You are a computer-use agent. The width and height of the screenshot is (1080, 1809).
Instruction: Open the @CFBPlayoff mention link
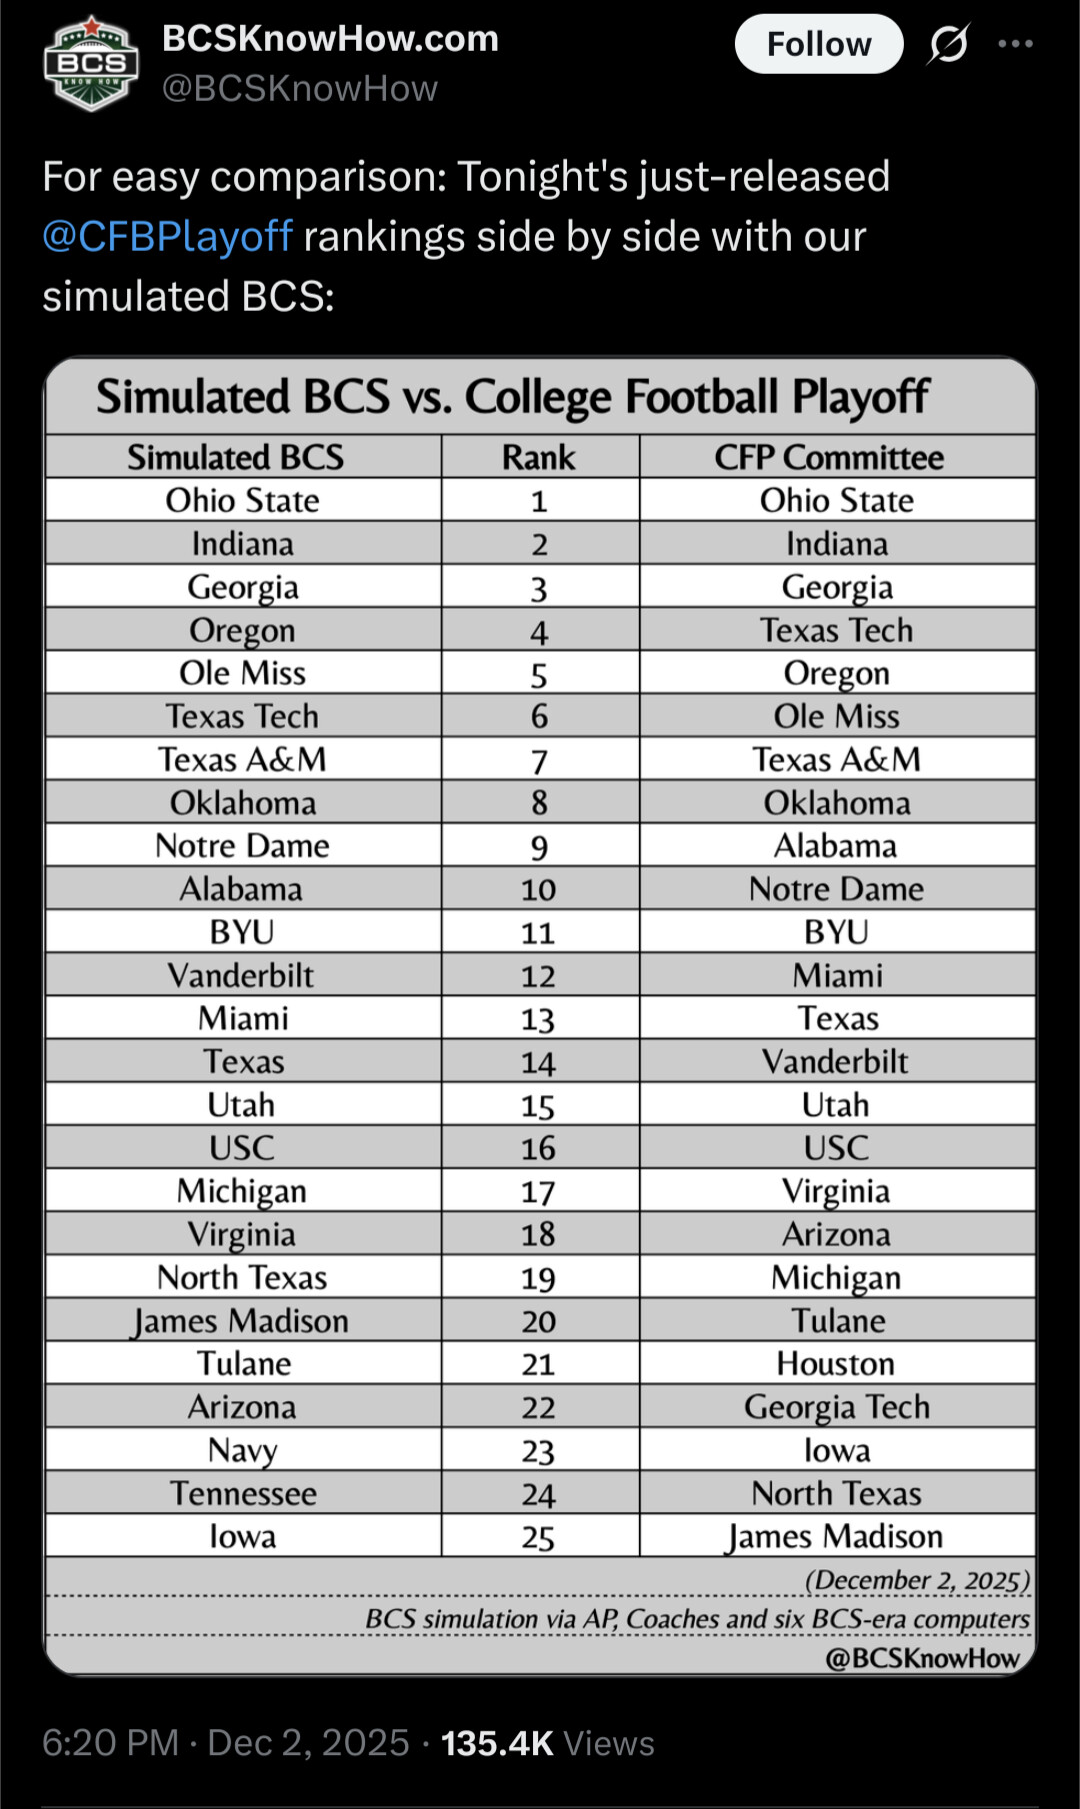(x=167, y=237)
